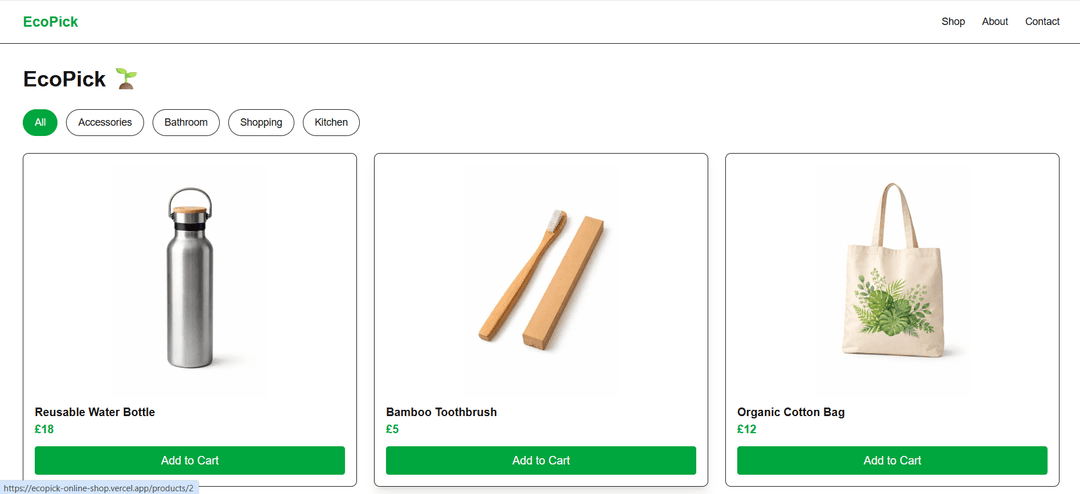1080x494 pixels.
Task: Add the Bamboo Toothbrush to cart
Action: point(541,460)
